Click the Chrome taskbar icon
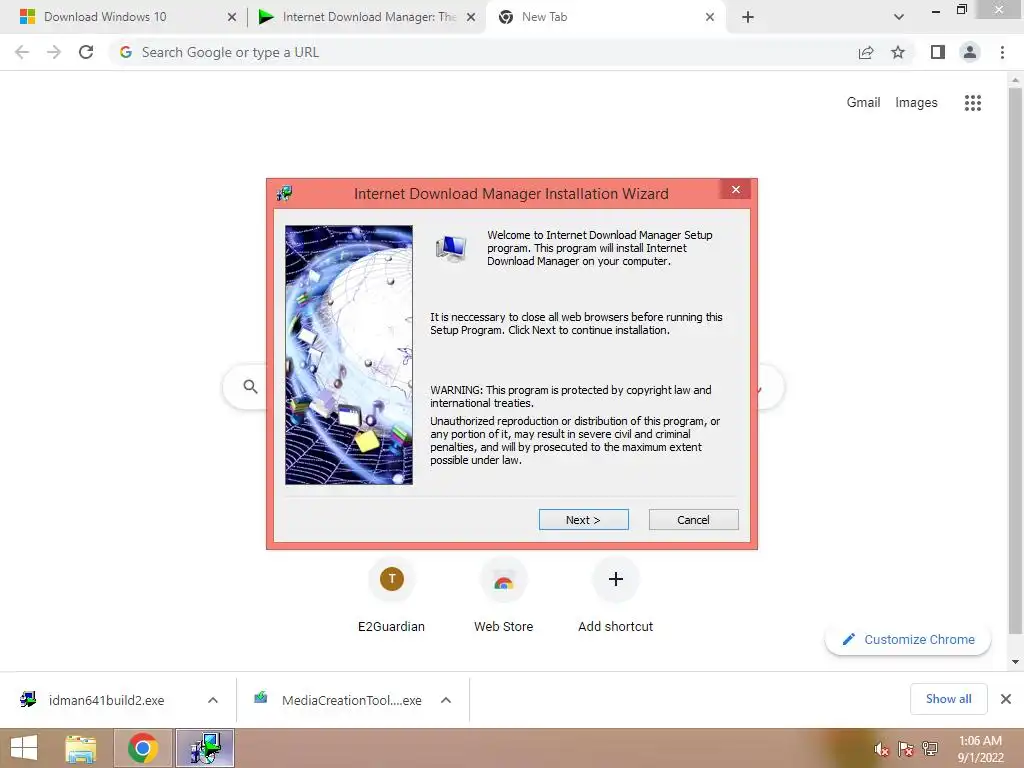The height and width of the screenshot is (768, 1024). click(x=142, y=748)
